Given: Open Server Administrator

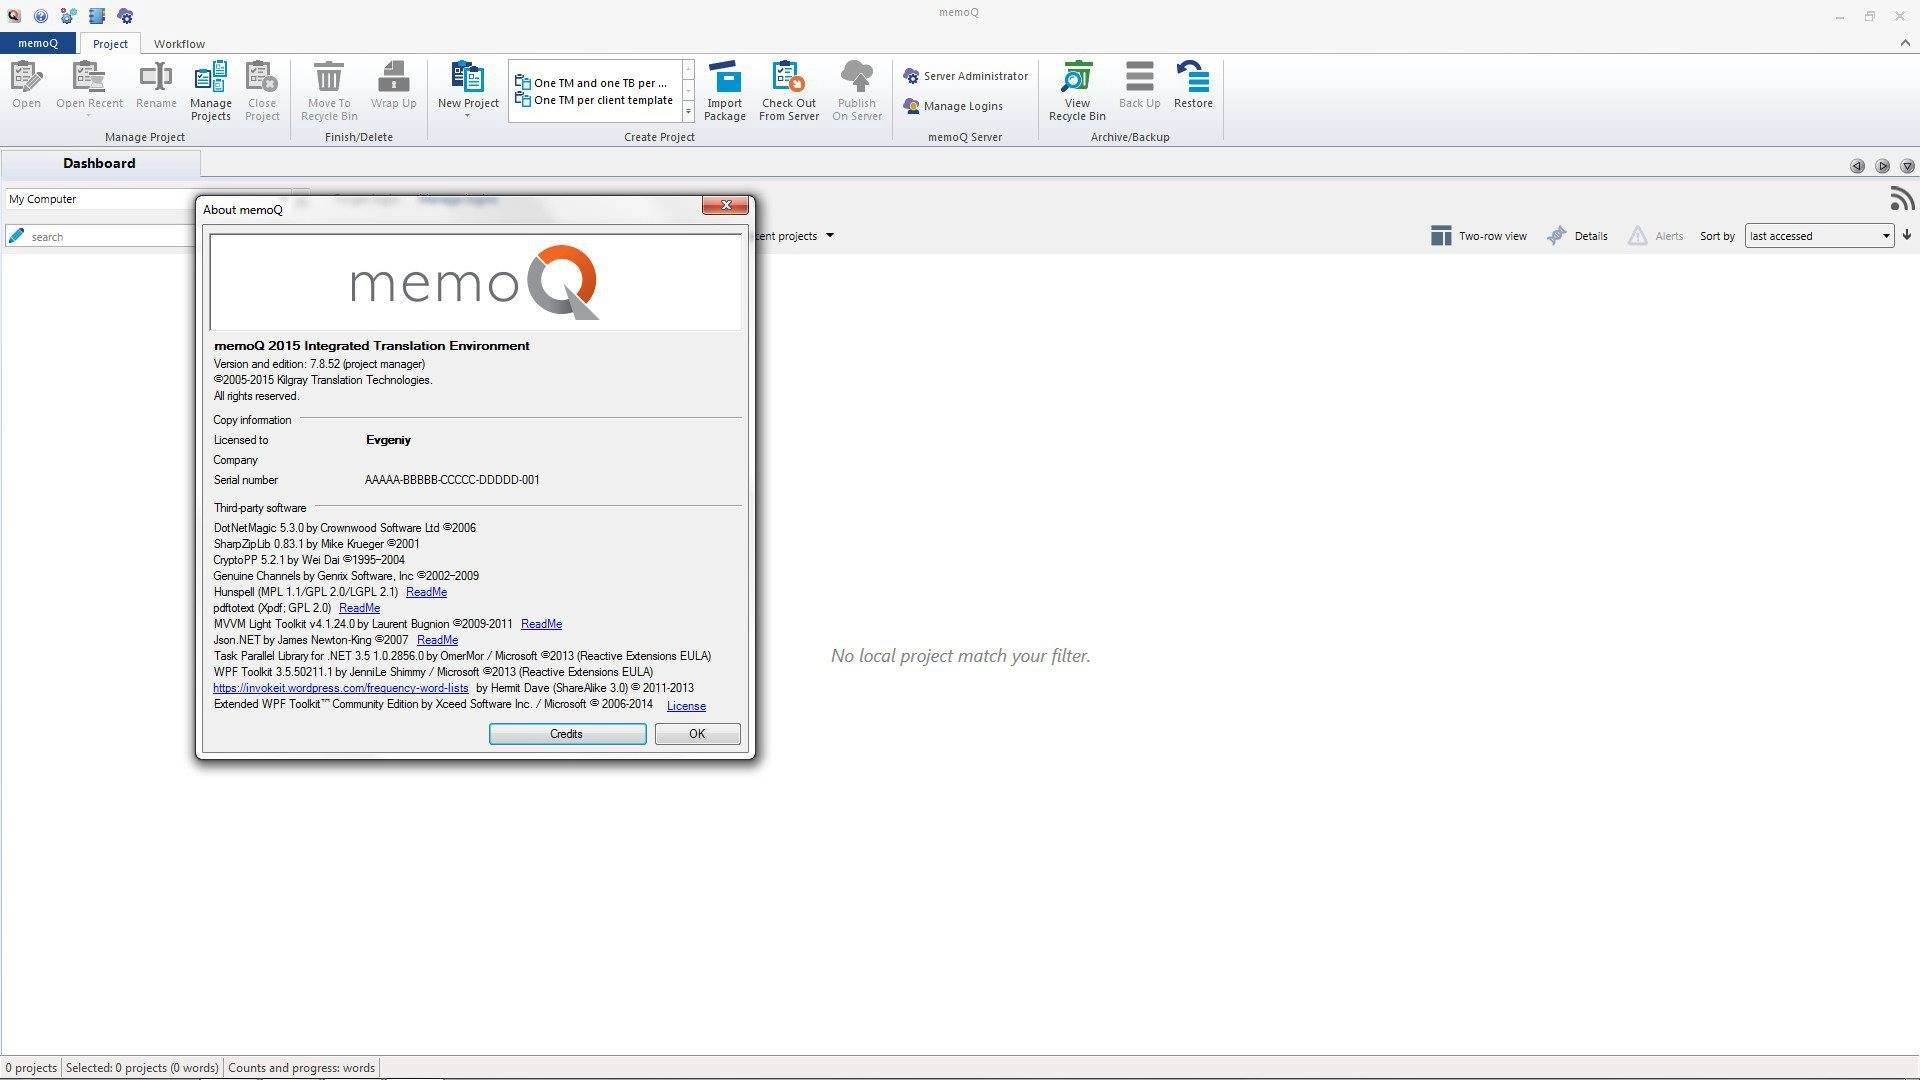Looking at the screenshot, I should [965, 76].
